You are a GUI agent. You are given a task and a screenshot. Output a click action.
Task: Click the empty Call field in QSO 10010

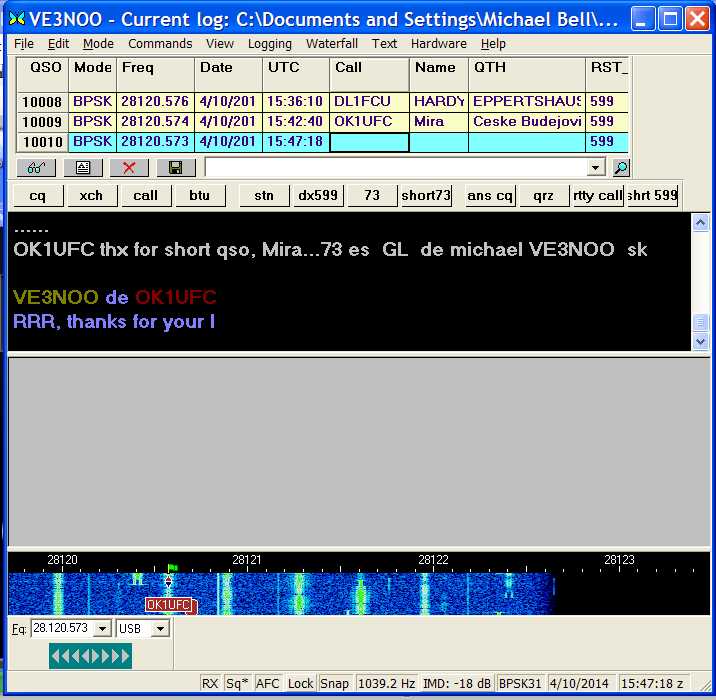(369, 142)
